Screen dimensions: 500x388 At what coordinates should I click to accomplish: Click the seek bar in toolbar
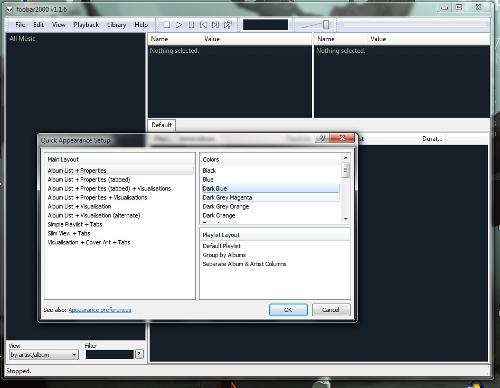415,25
